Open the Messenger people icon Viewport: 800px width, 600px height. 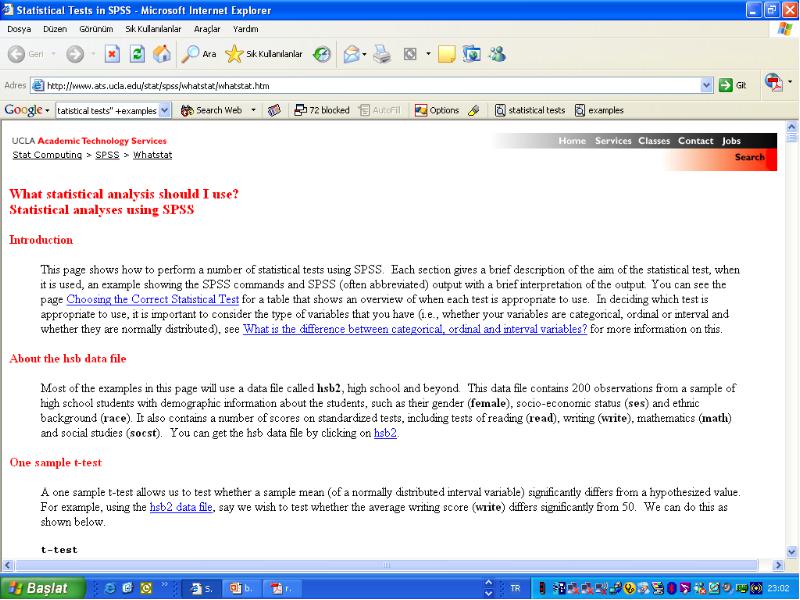(x=497, y=54)
